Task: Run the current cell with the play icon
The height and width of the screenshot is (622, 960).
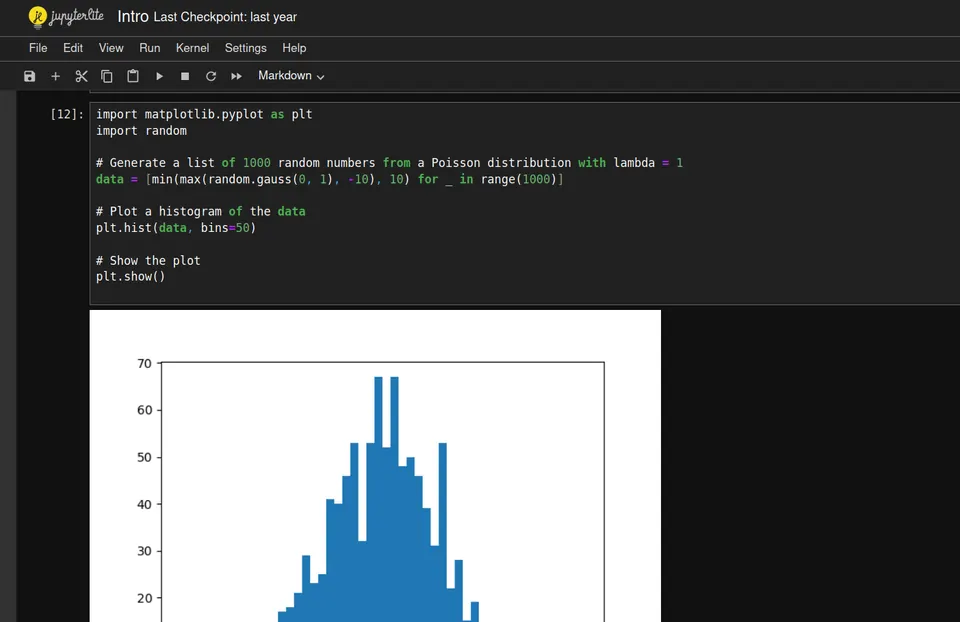Action: coord(159,76)
